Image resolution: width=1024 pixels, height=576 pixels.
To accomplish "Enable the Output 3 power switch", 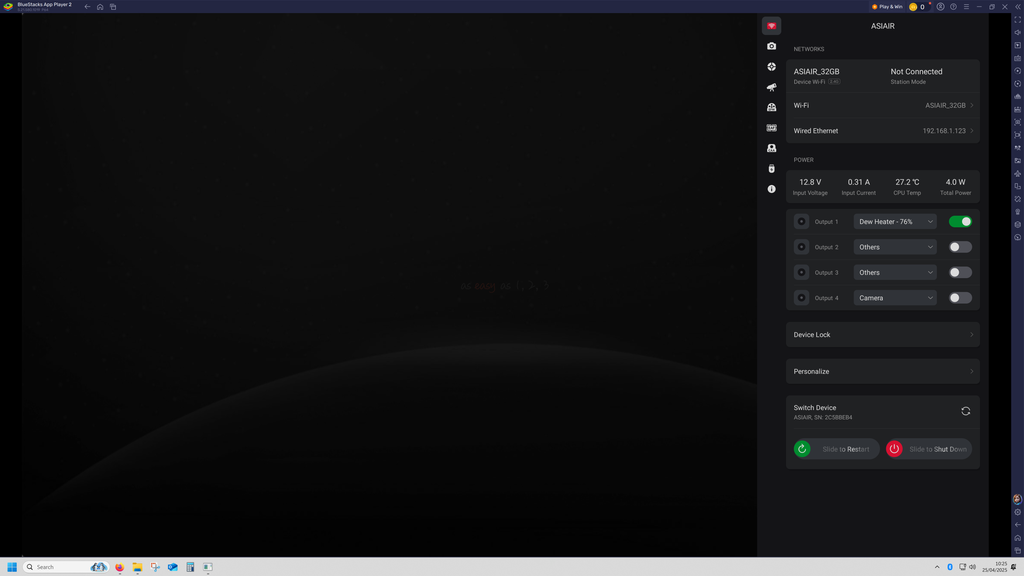I will 960,272.
